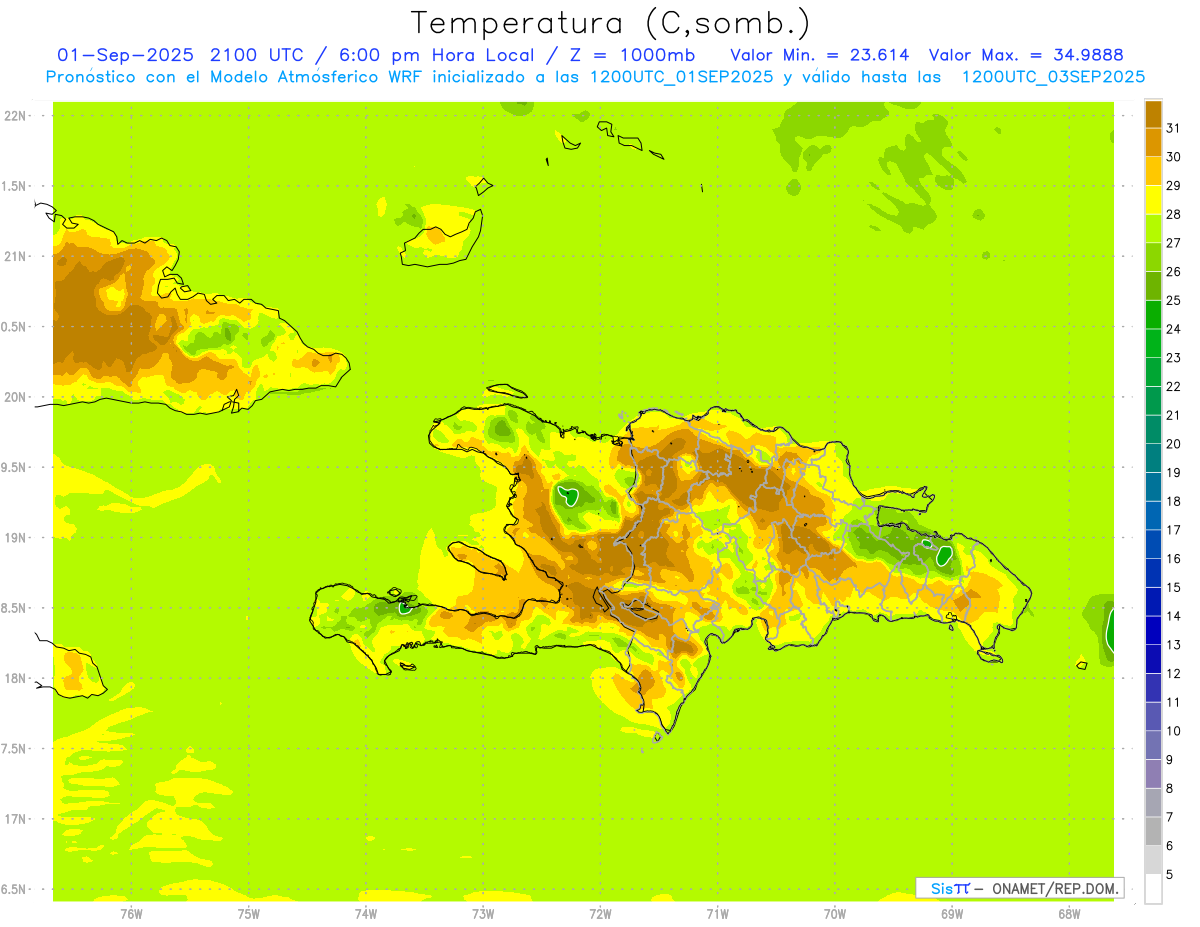Click the "70W" longitude label
1200x927 pixels.
click(835, 913)
